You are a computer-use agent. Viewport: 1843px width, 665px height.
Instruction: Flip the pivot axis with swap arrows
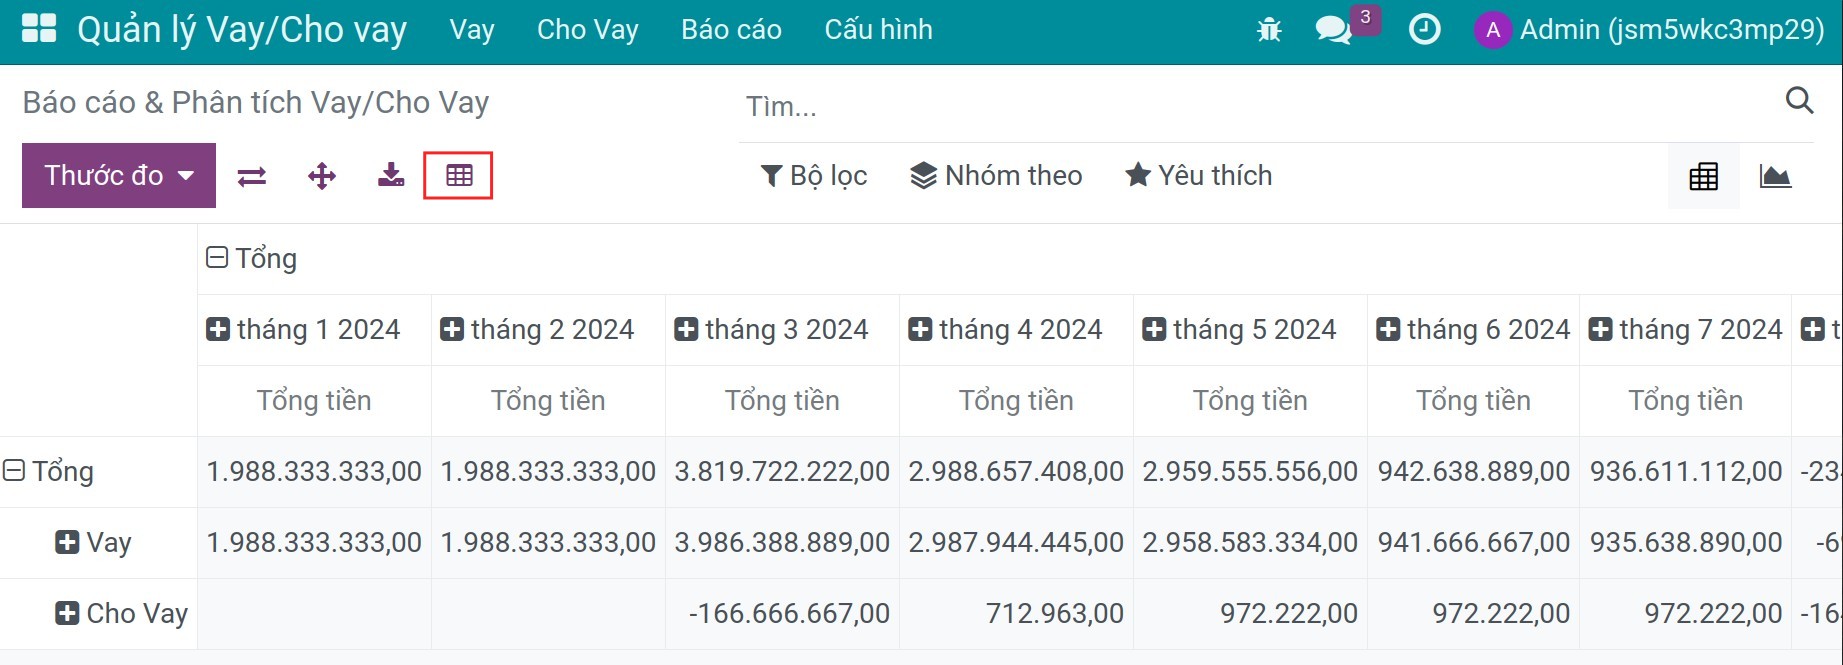pyautogui.click(x=251, y=177)
